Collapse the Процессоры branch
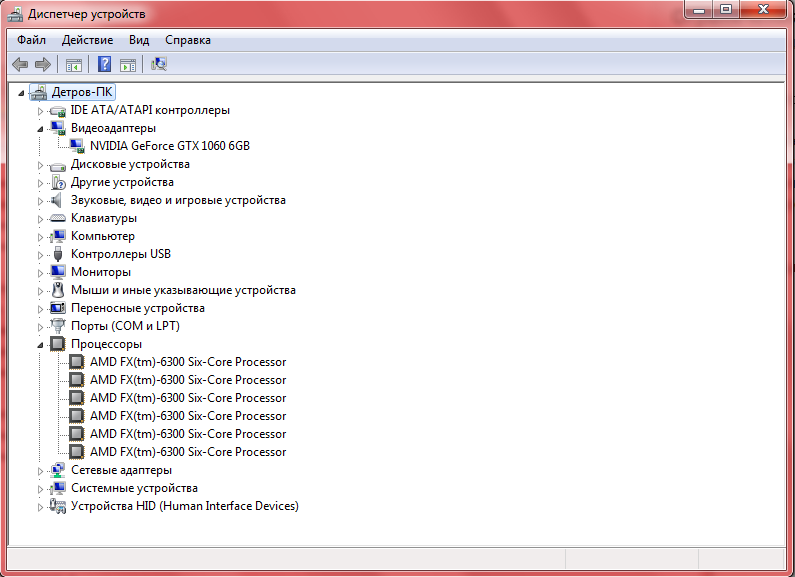The image size is (795, 577). point(41,345)
